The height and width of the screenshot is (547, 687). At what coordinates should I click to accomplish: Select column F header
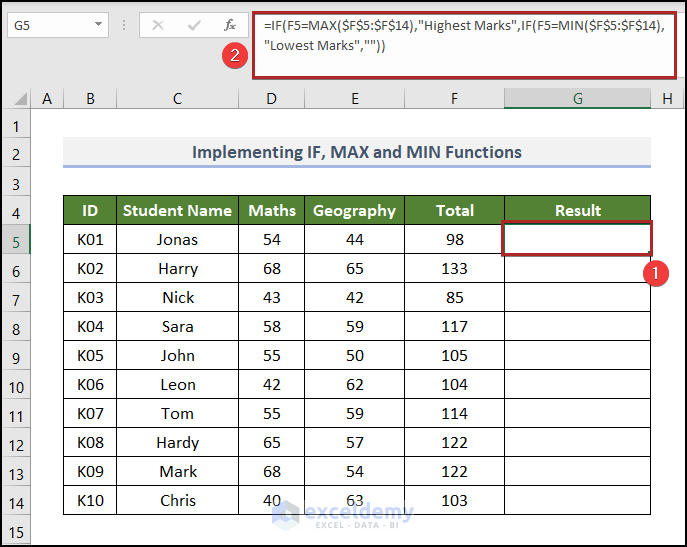tap(454, 97)
